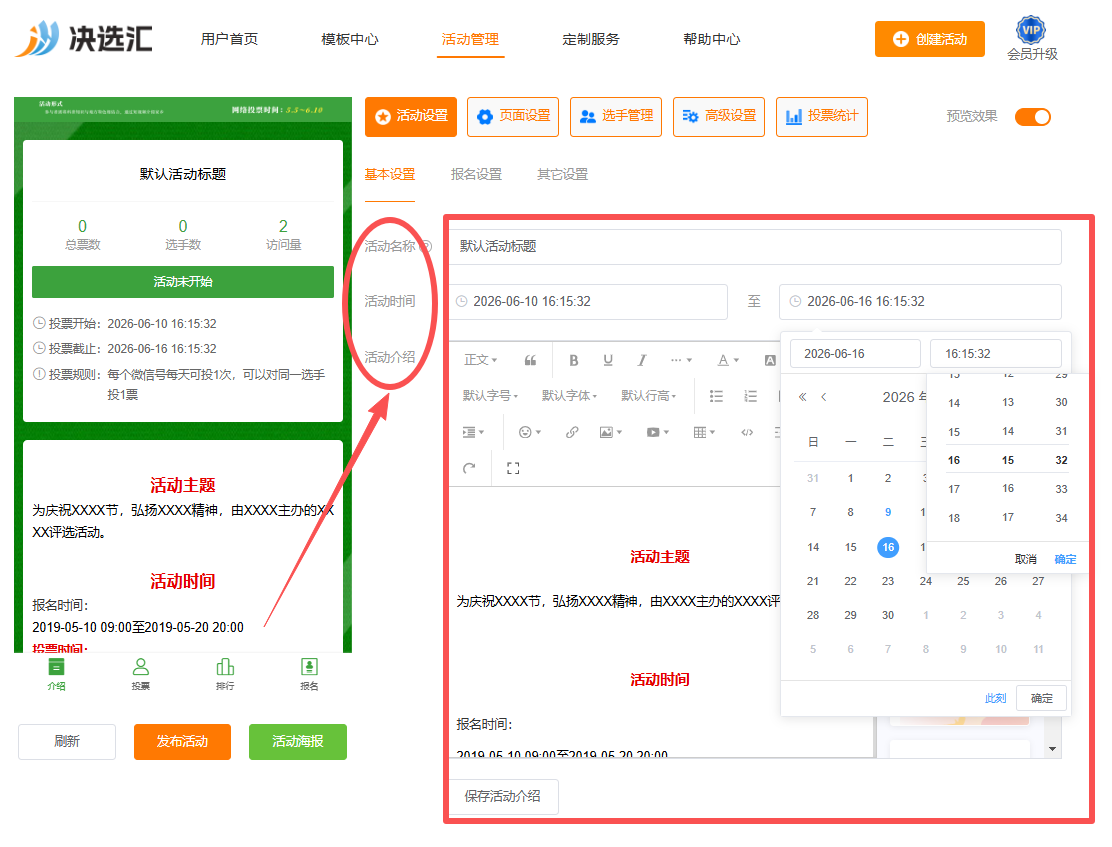This screenshot has height=847, width=1112.
Task: Insert a hyperlink with the link icon
Action: pos(572,432)
